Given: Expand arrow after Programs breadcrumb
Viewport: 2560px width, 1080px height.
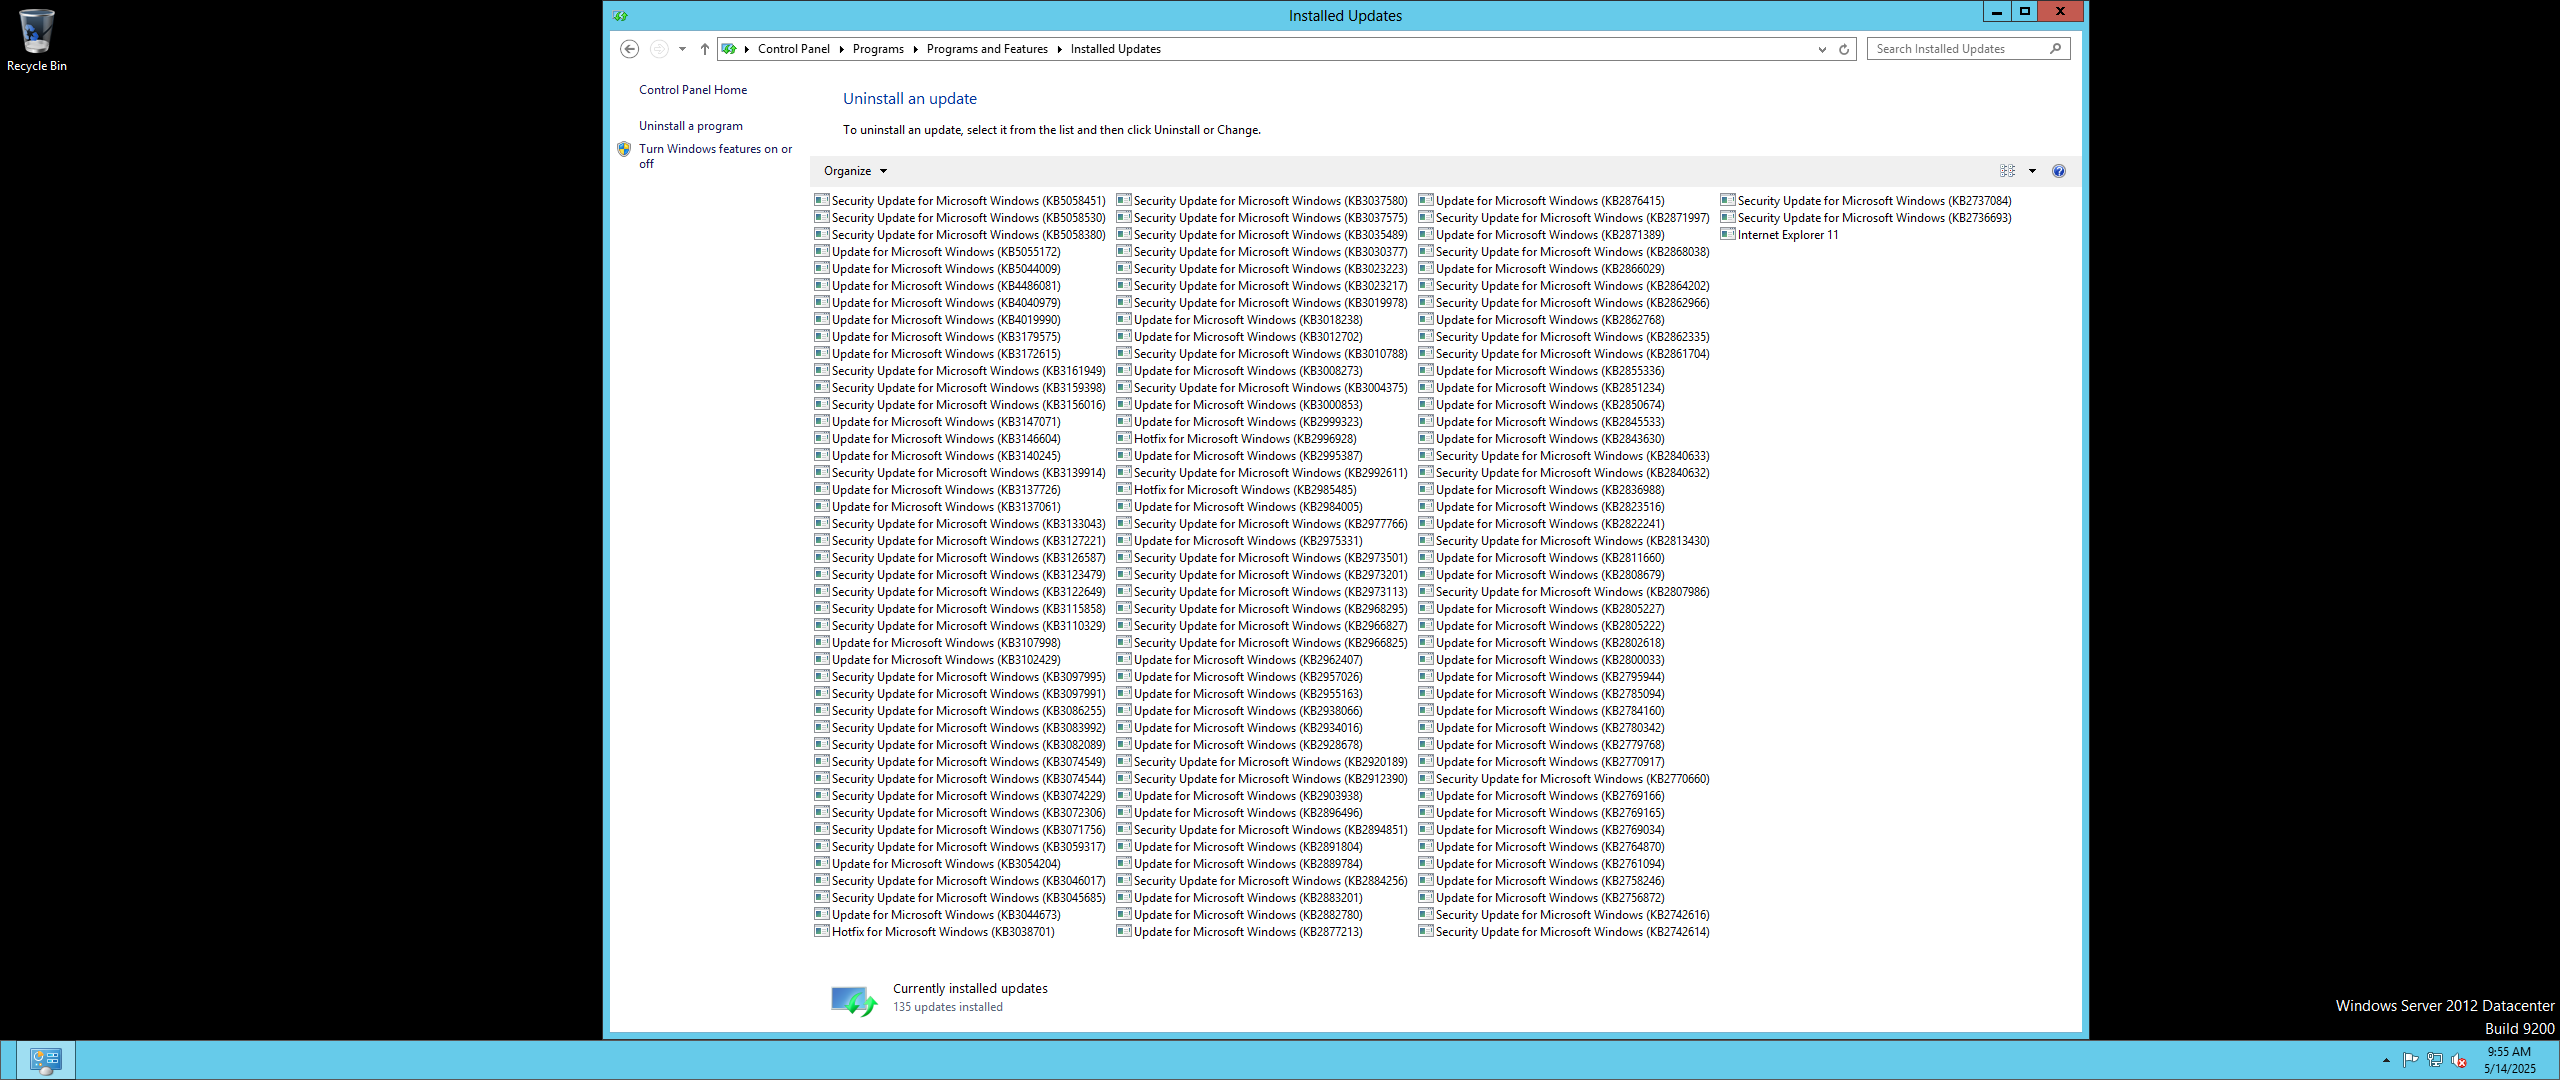Looking at the screenshot, I should pyautogui.click(x=915, y=49).
